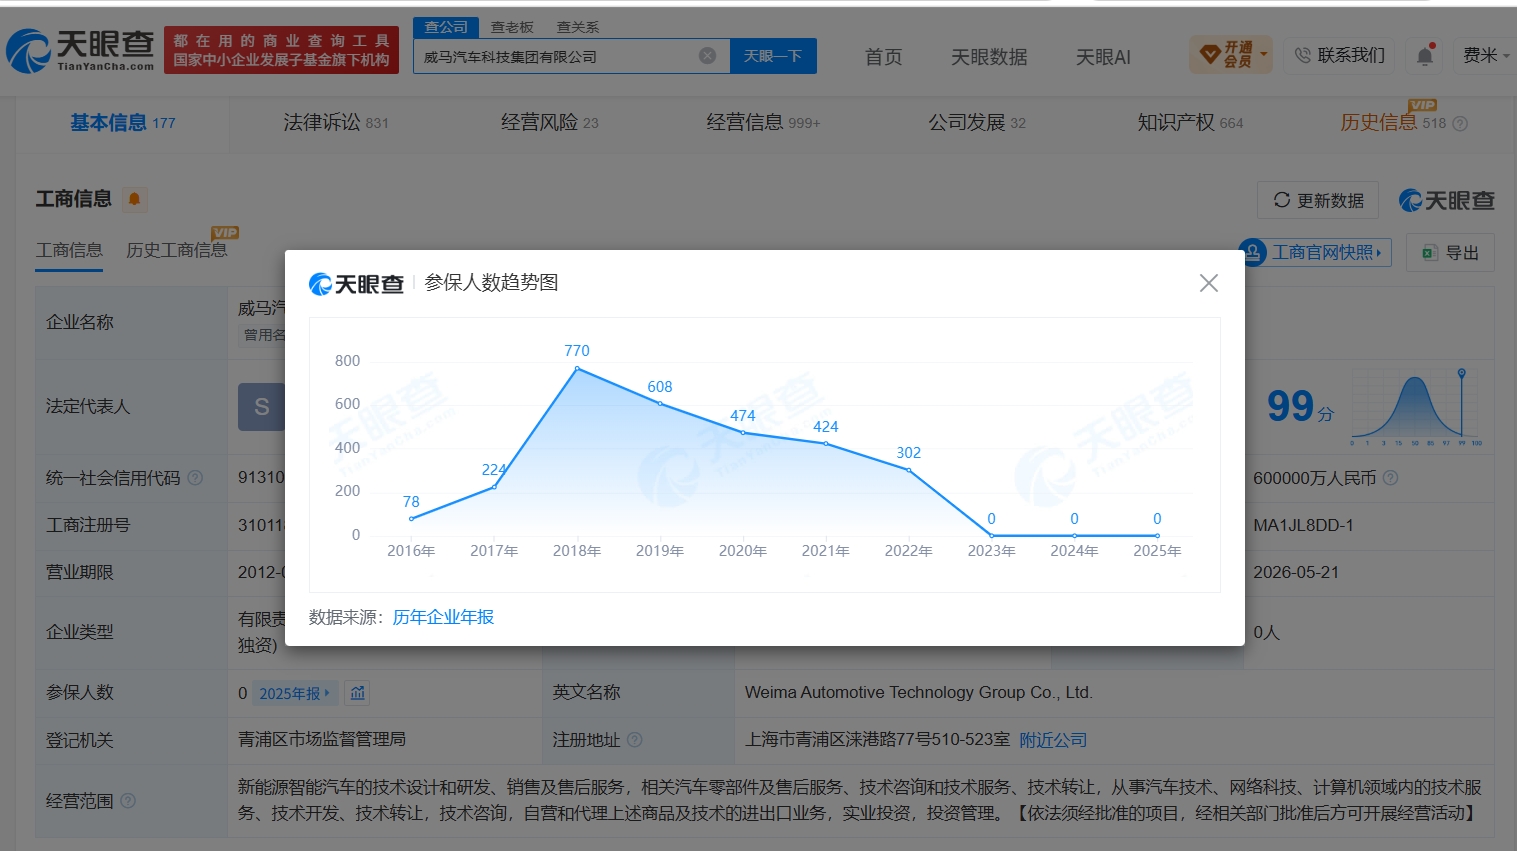Click help icon next to 经营范围
Screen dimensions: 1517x851
click(x=128, y=801)
